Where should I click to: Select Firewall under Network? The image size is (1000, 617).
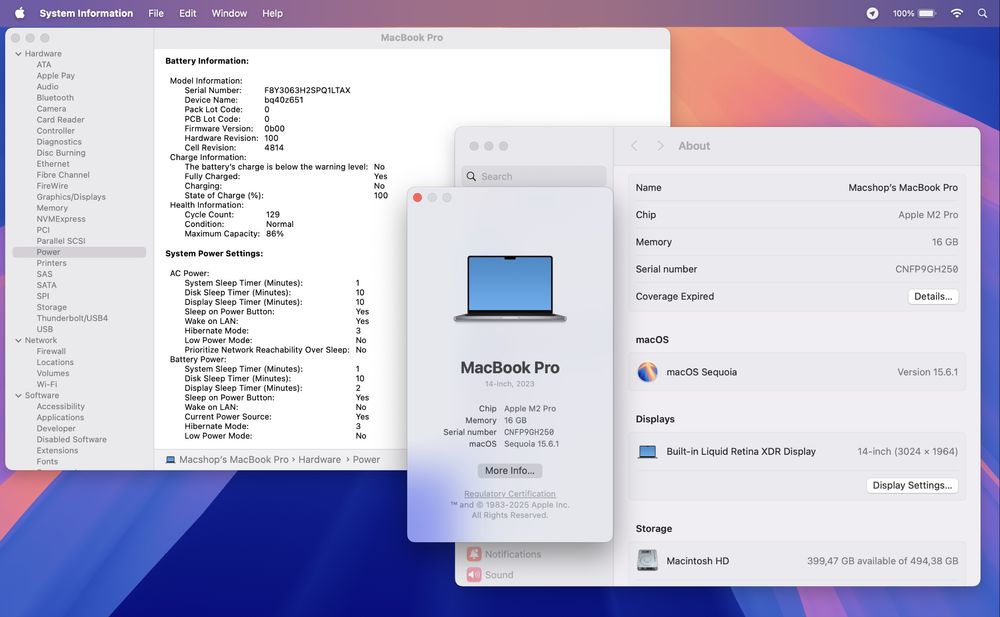51,351
